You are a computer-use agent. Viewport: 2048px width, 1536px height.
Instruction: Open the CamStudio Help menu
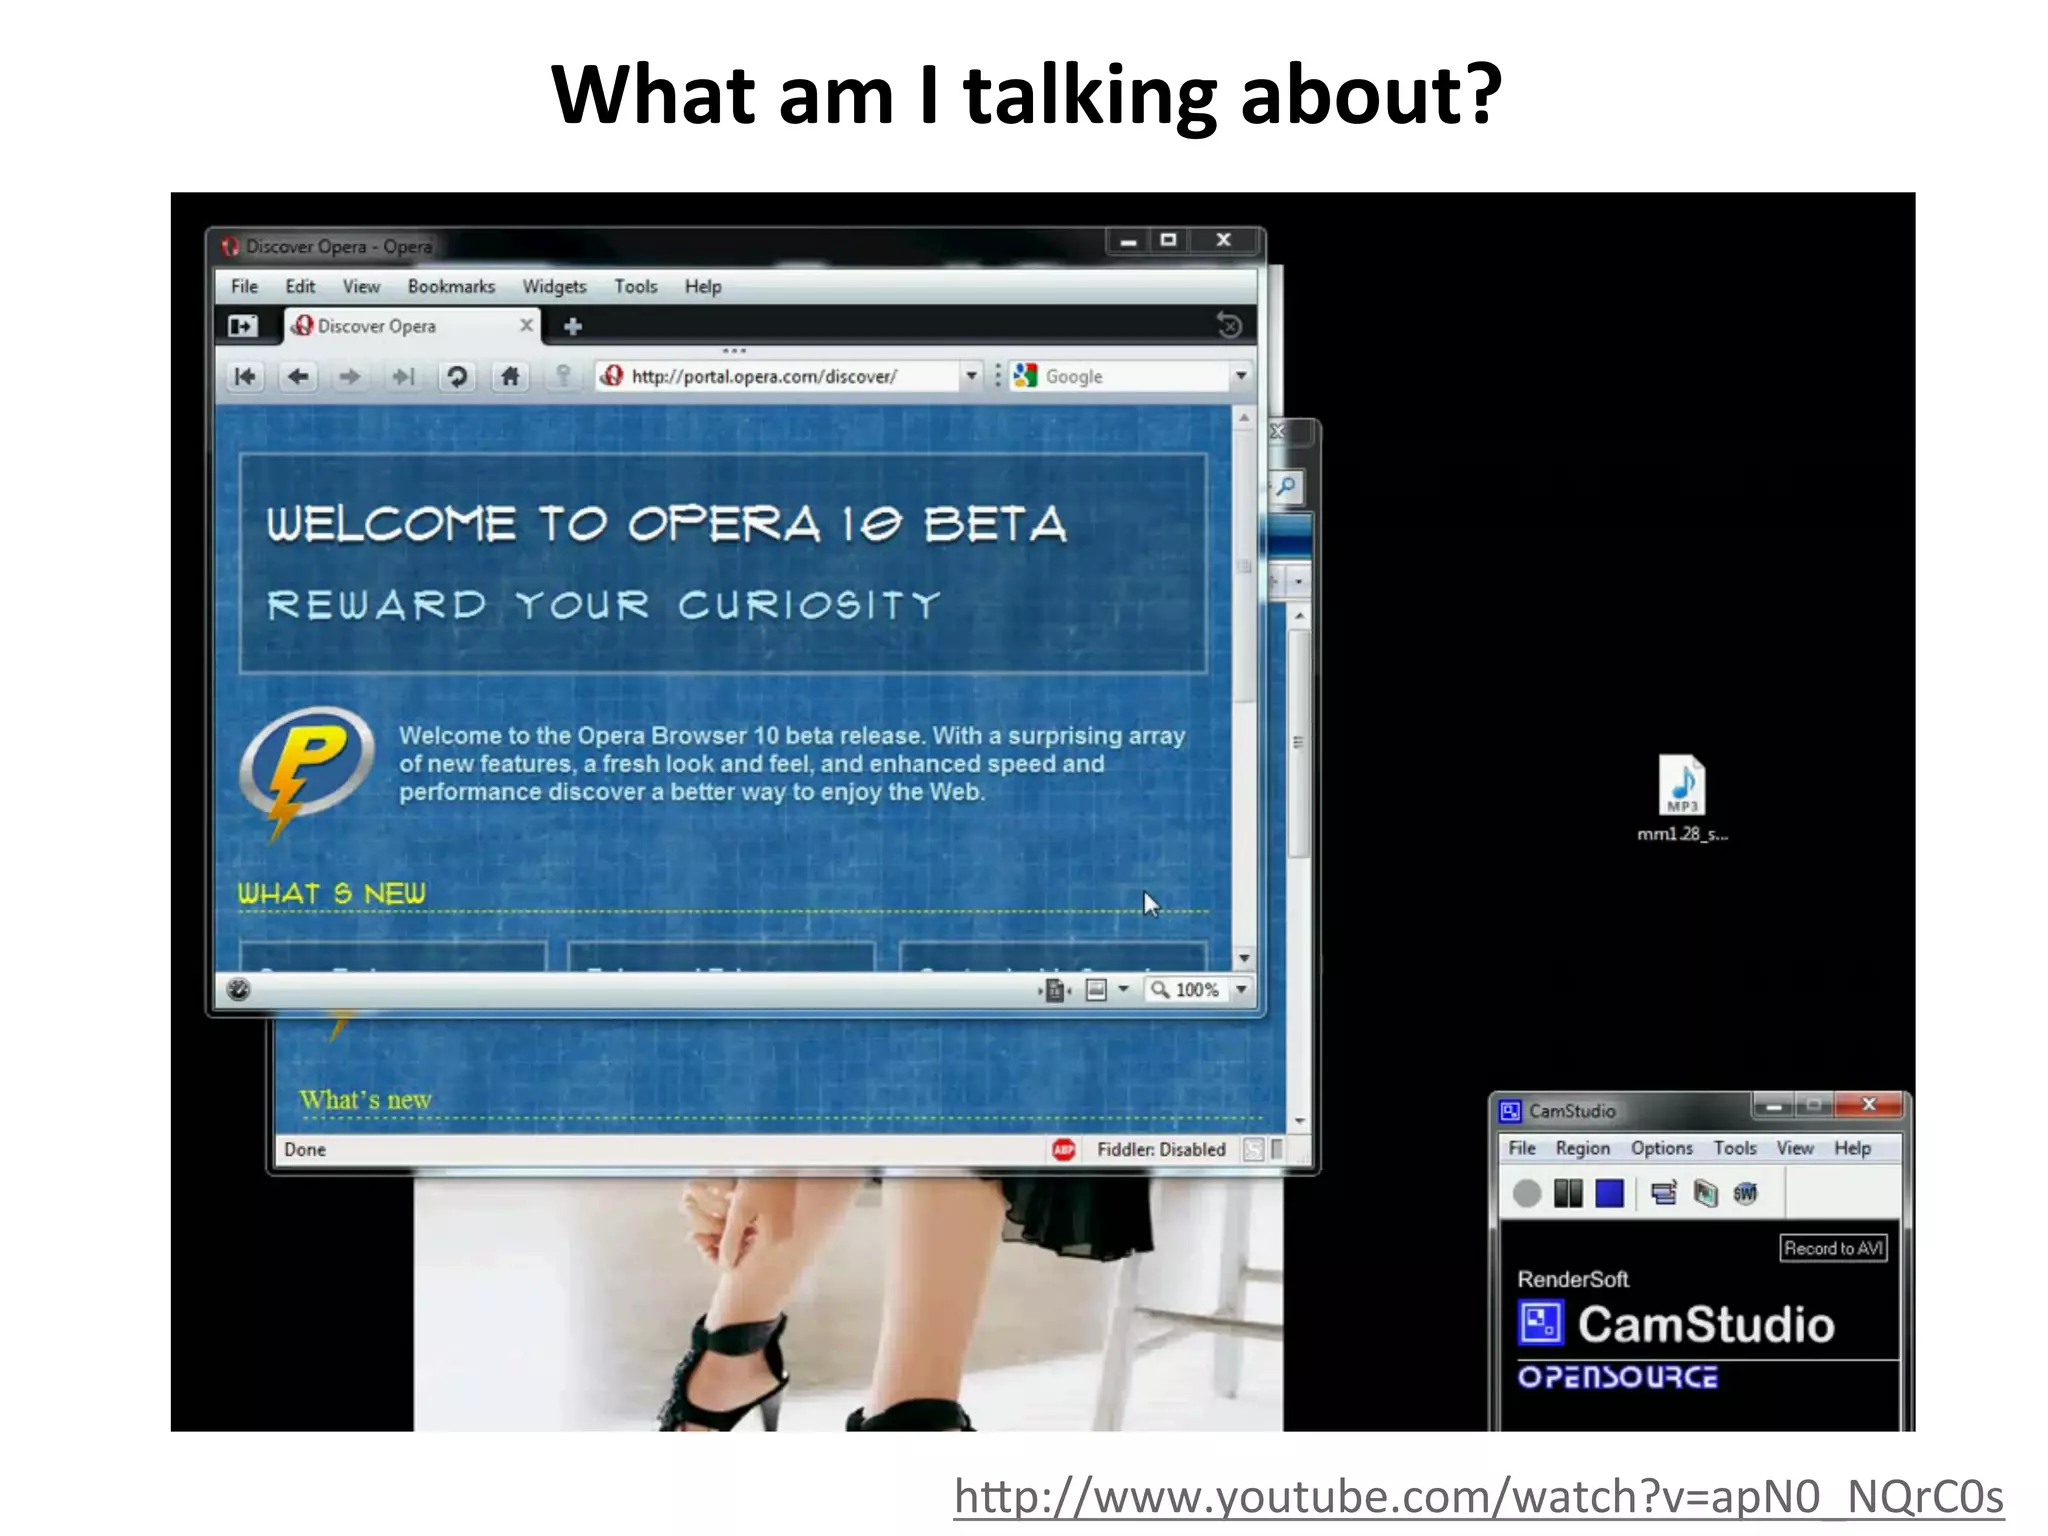tap(1852, 1148)
